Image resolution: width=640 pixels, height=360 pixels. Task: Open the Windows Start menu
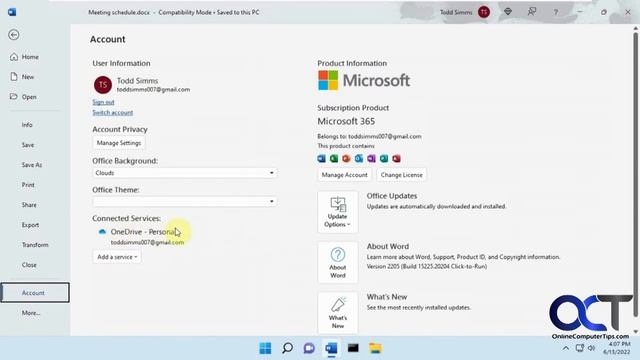(x=265, y=348)
